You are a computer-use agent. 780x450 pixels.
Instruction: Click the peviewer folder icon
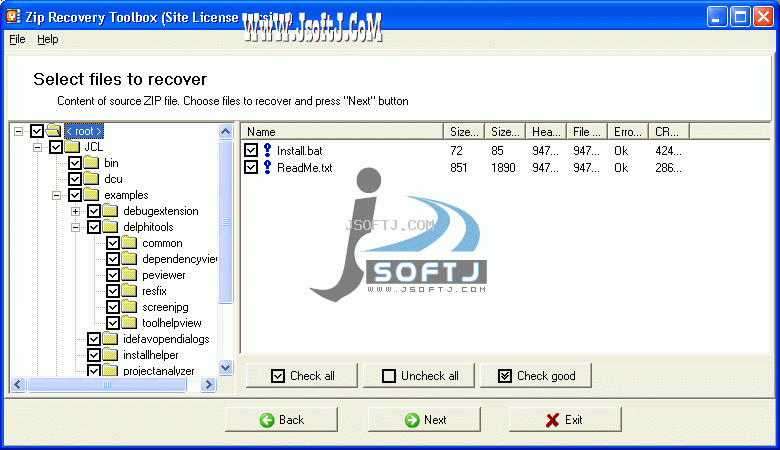(129, 274)
